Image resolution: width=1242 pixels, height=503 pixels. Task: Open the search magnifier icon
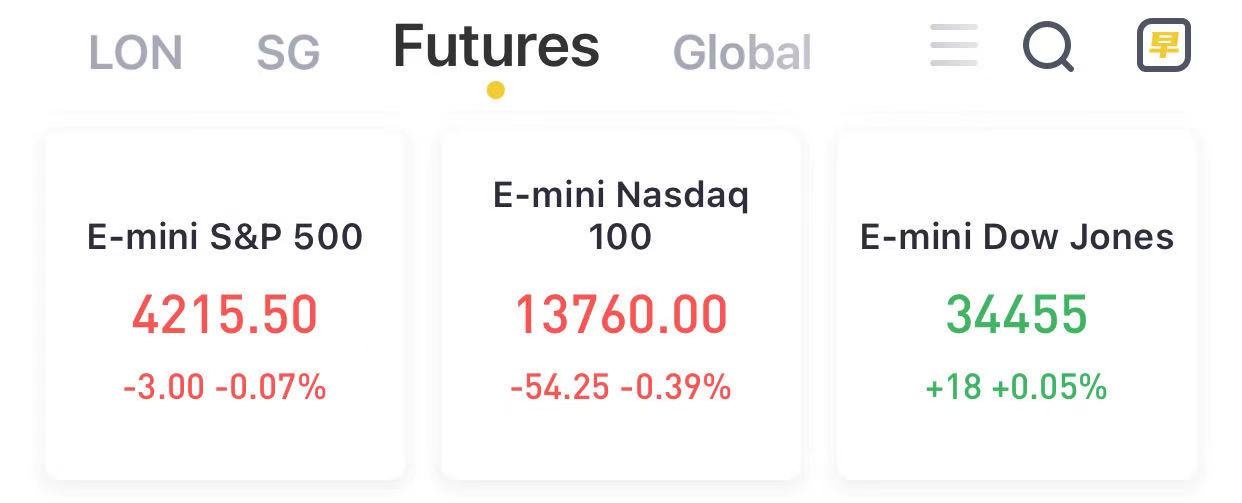coord(1049,47)
